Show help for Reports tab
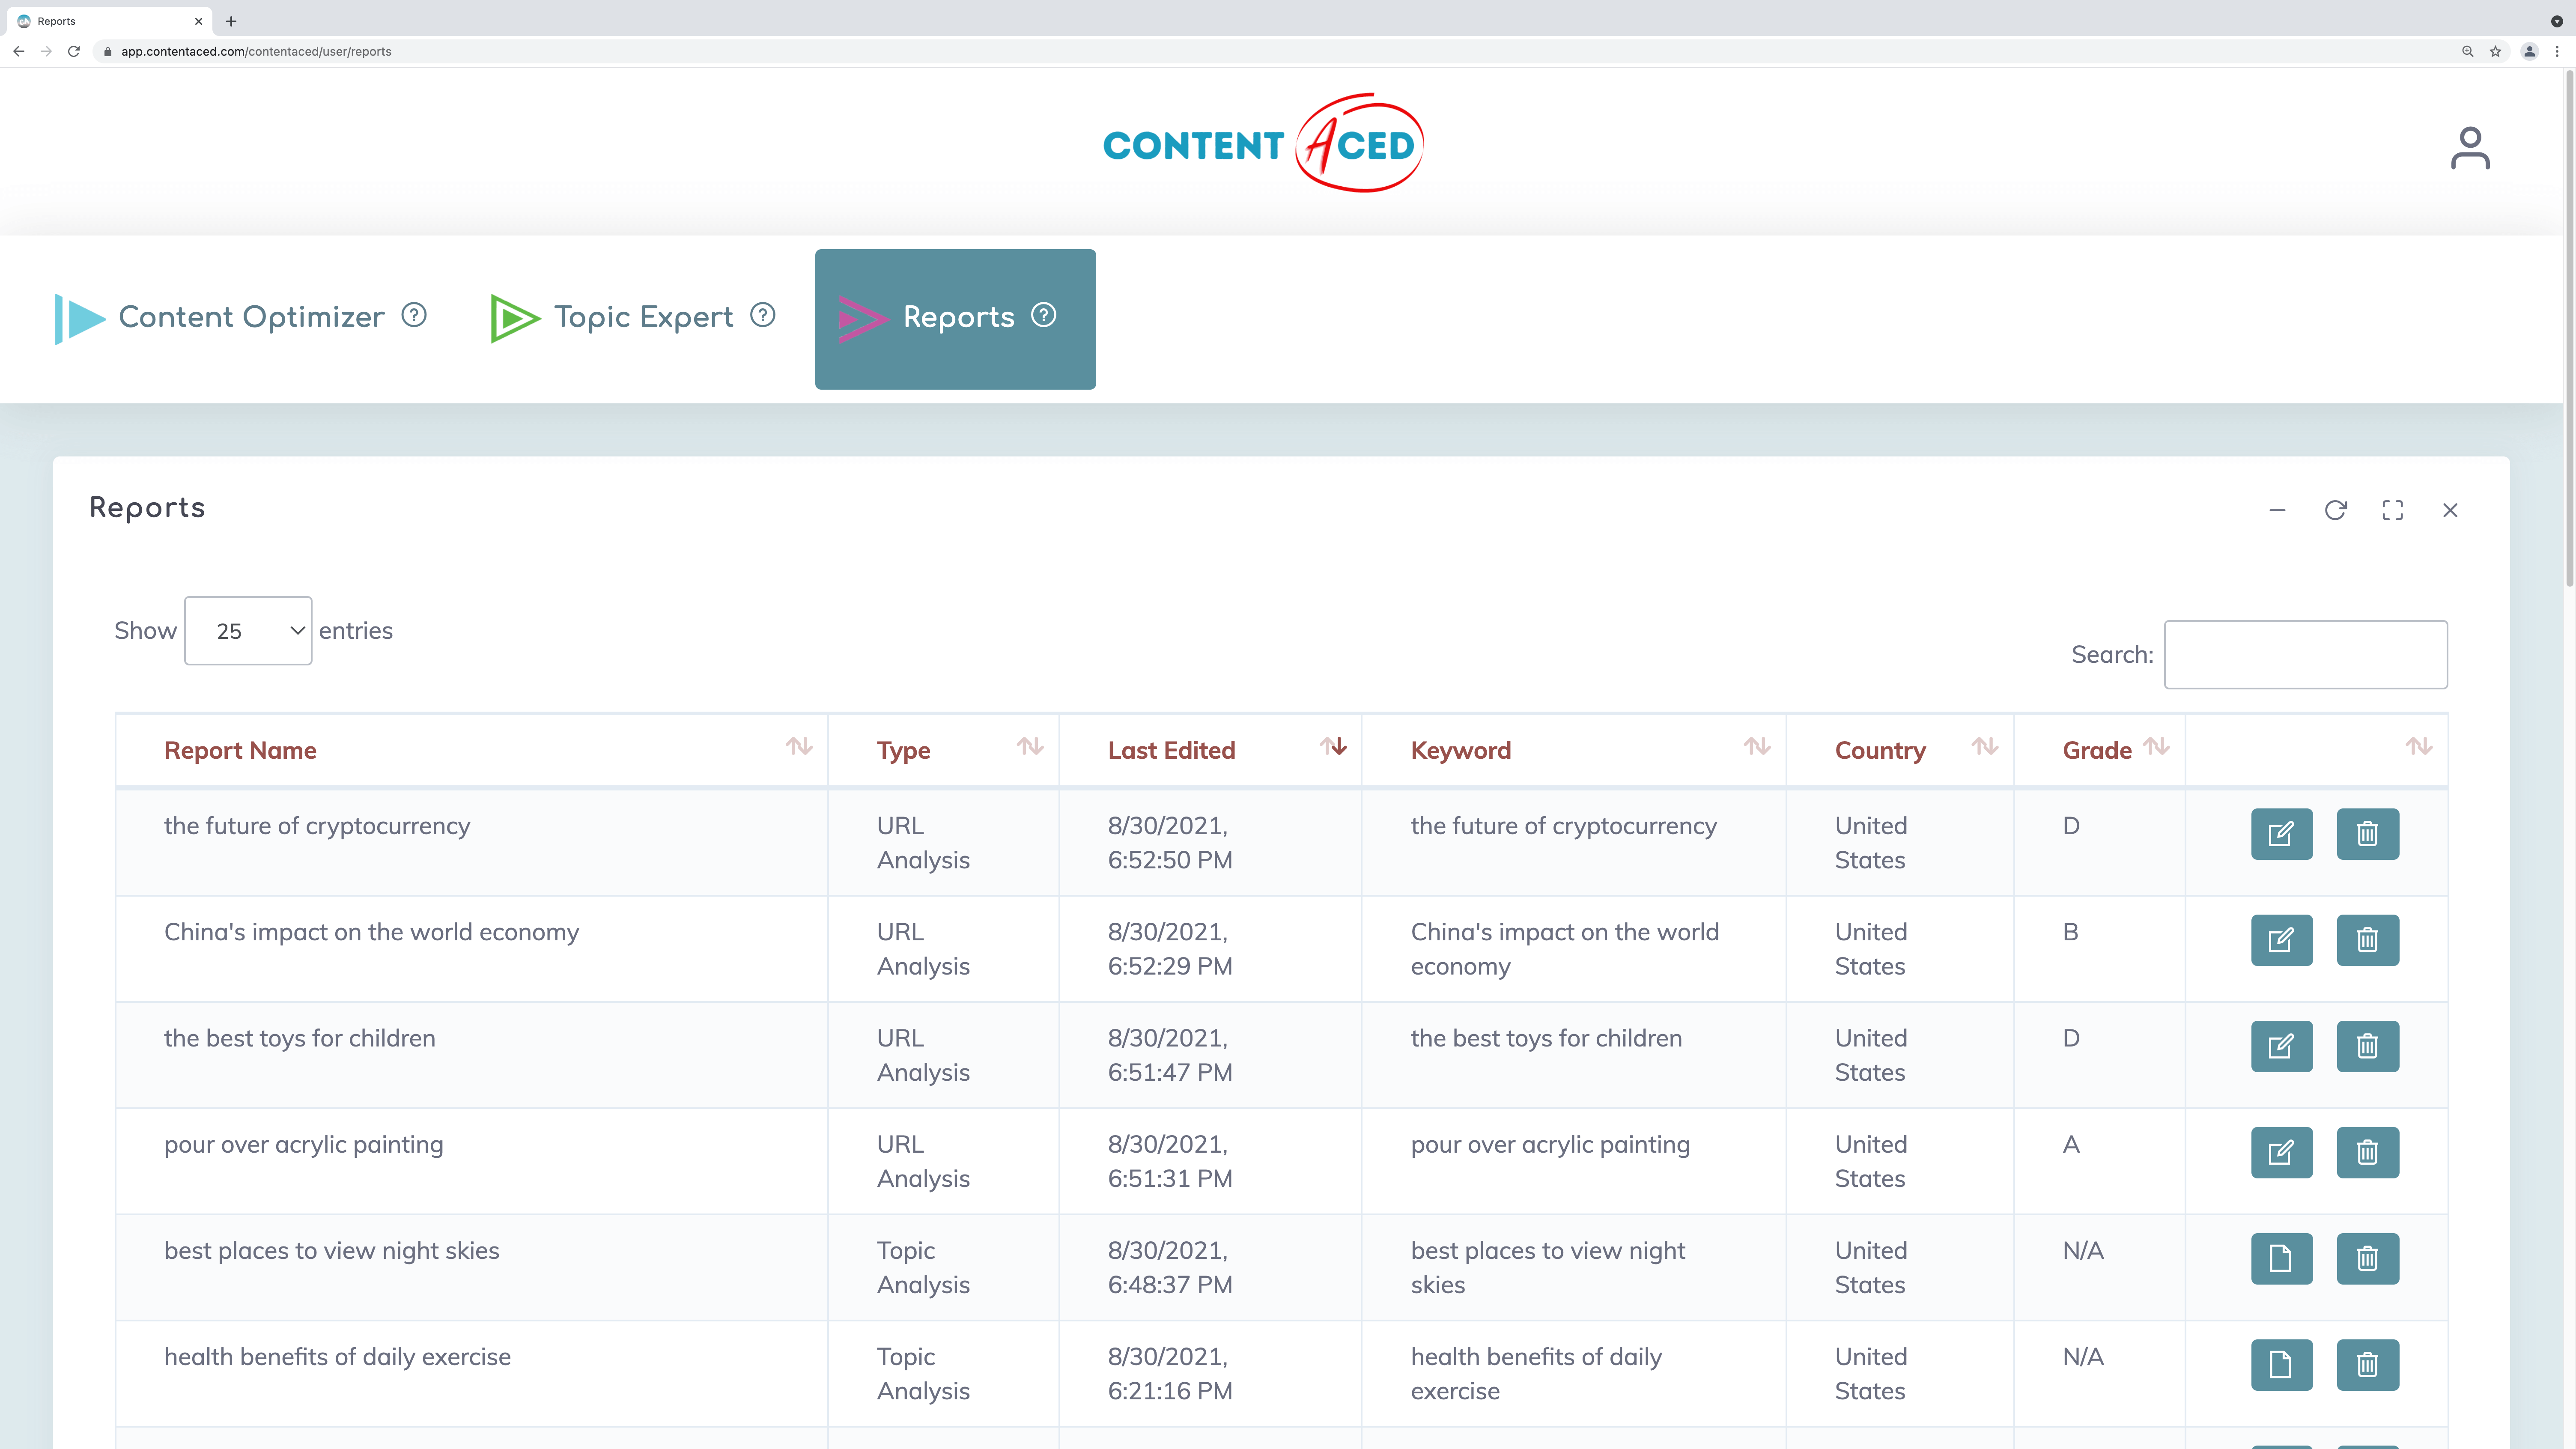 (1043, 315)
